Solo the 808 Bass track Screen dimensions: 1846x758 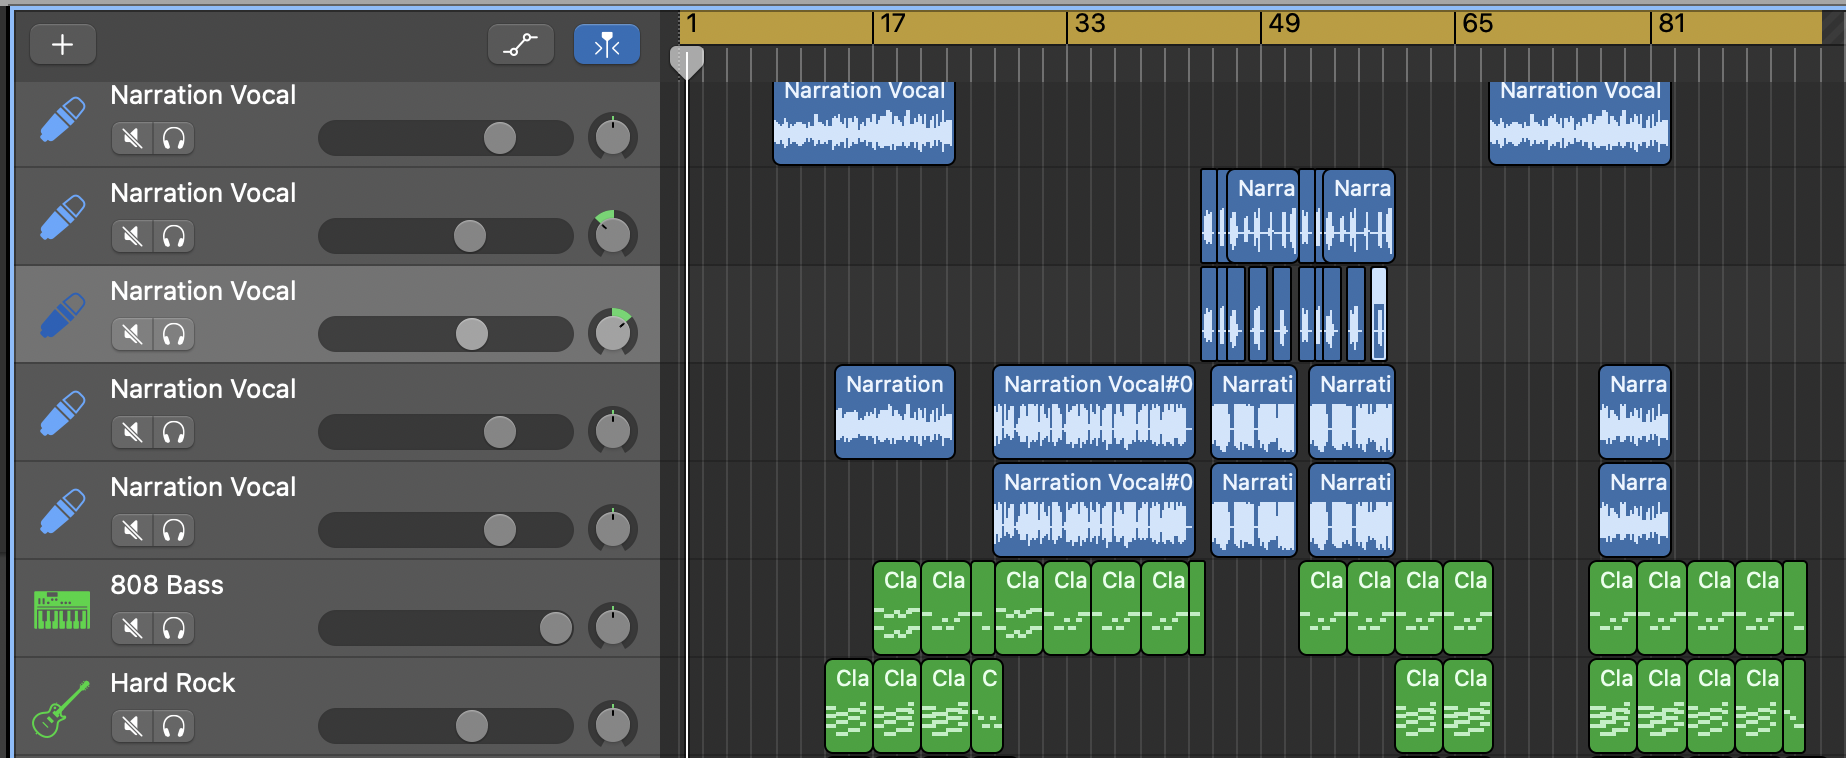click(x=174, y=628)
